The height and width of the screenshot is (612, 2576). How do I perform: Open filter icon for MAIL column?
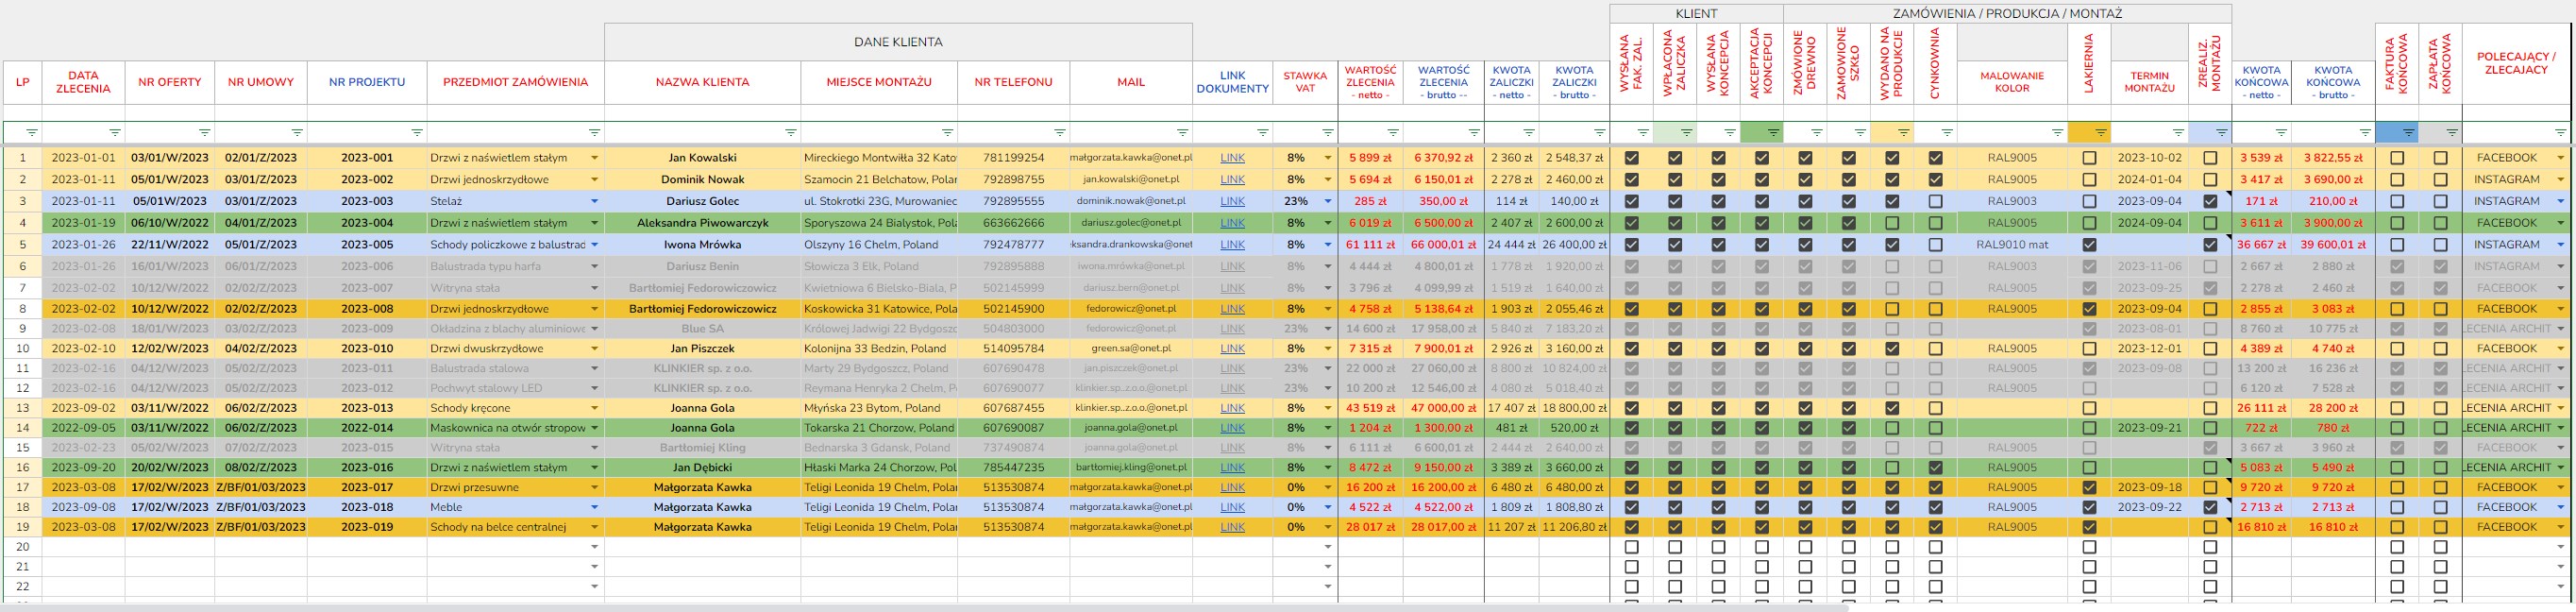coord(1183,132)
